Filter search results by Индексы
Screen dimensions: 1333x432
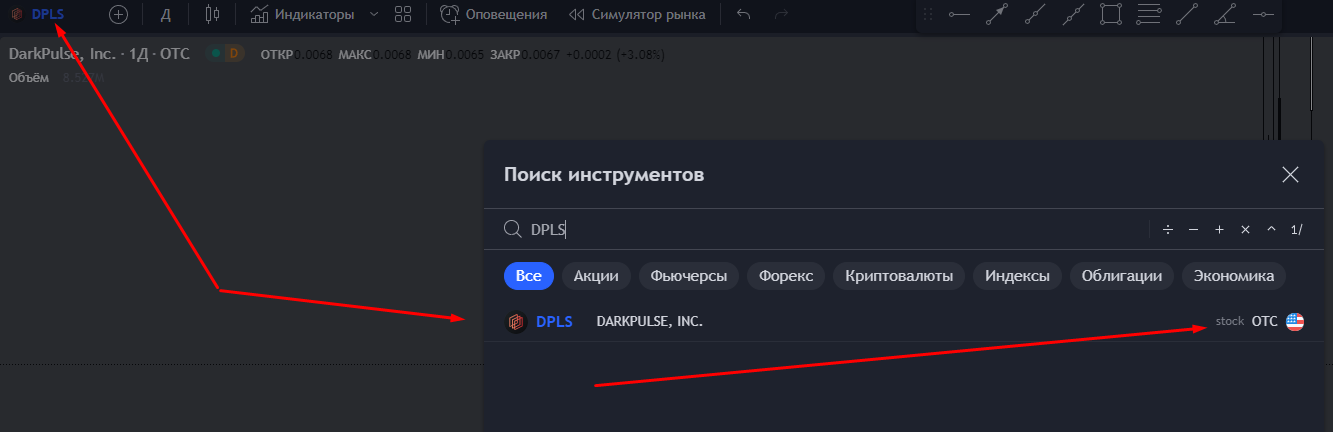click(1017, 276)
